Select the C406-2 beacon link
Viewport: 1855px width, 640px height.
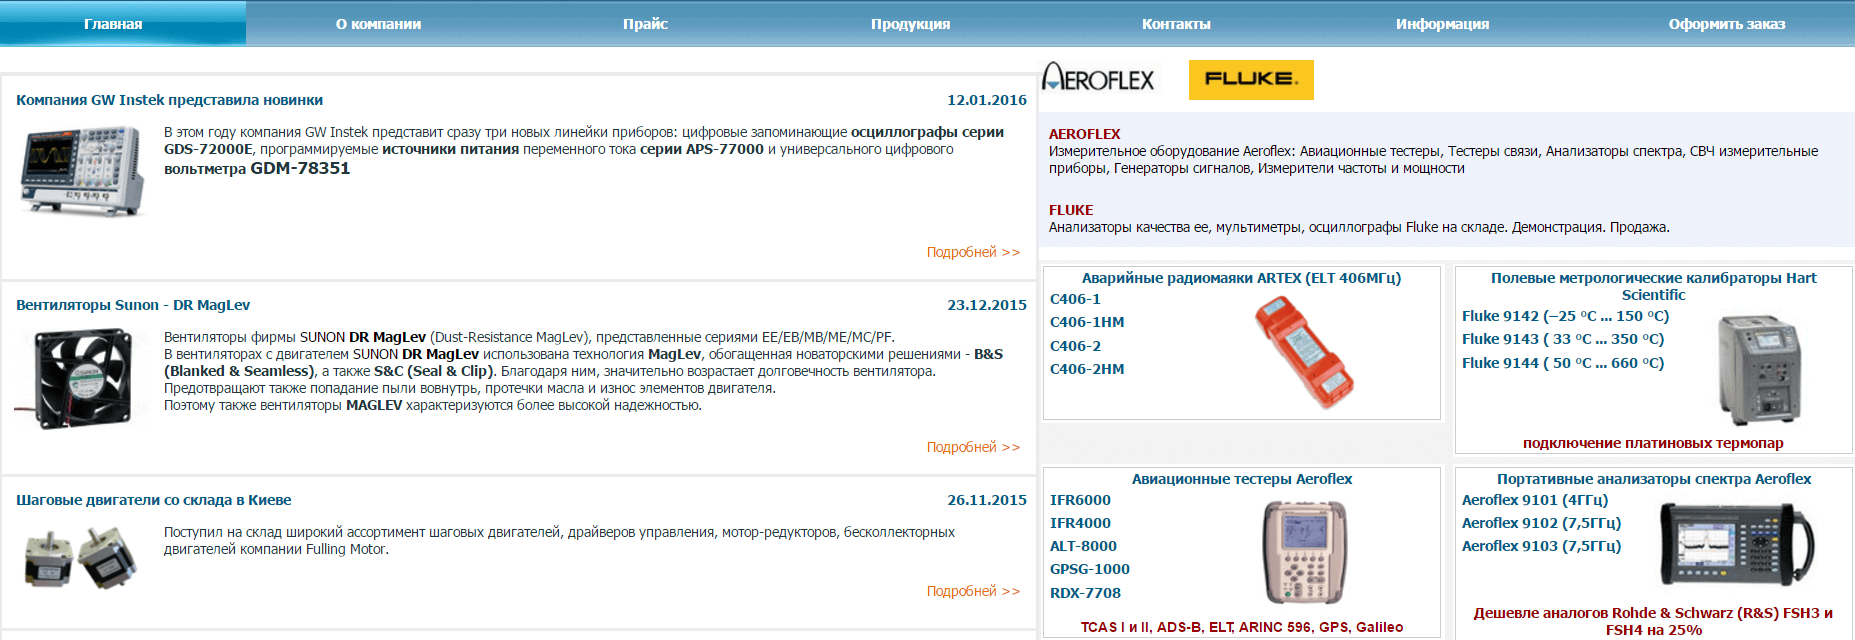tap(1075, 346)
